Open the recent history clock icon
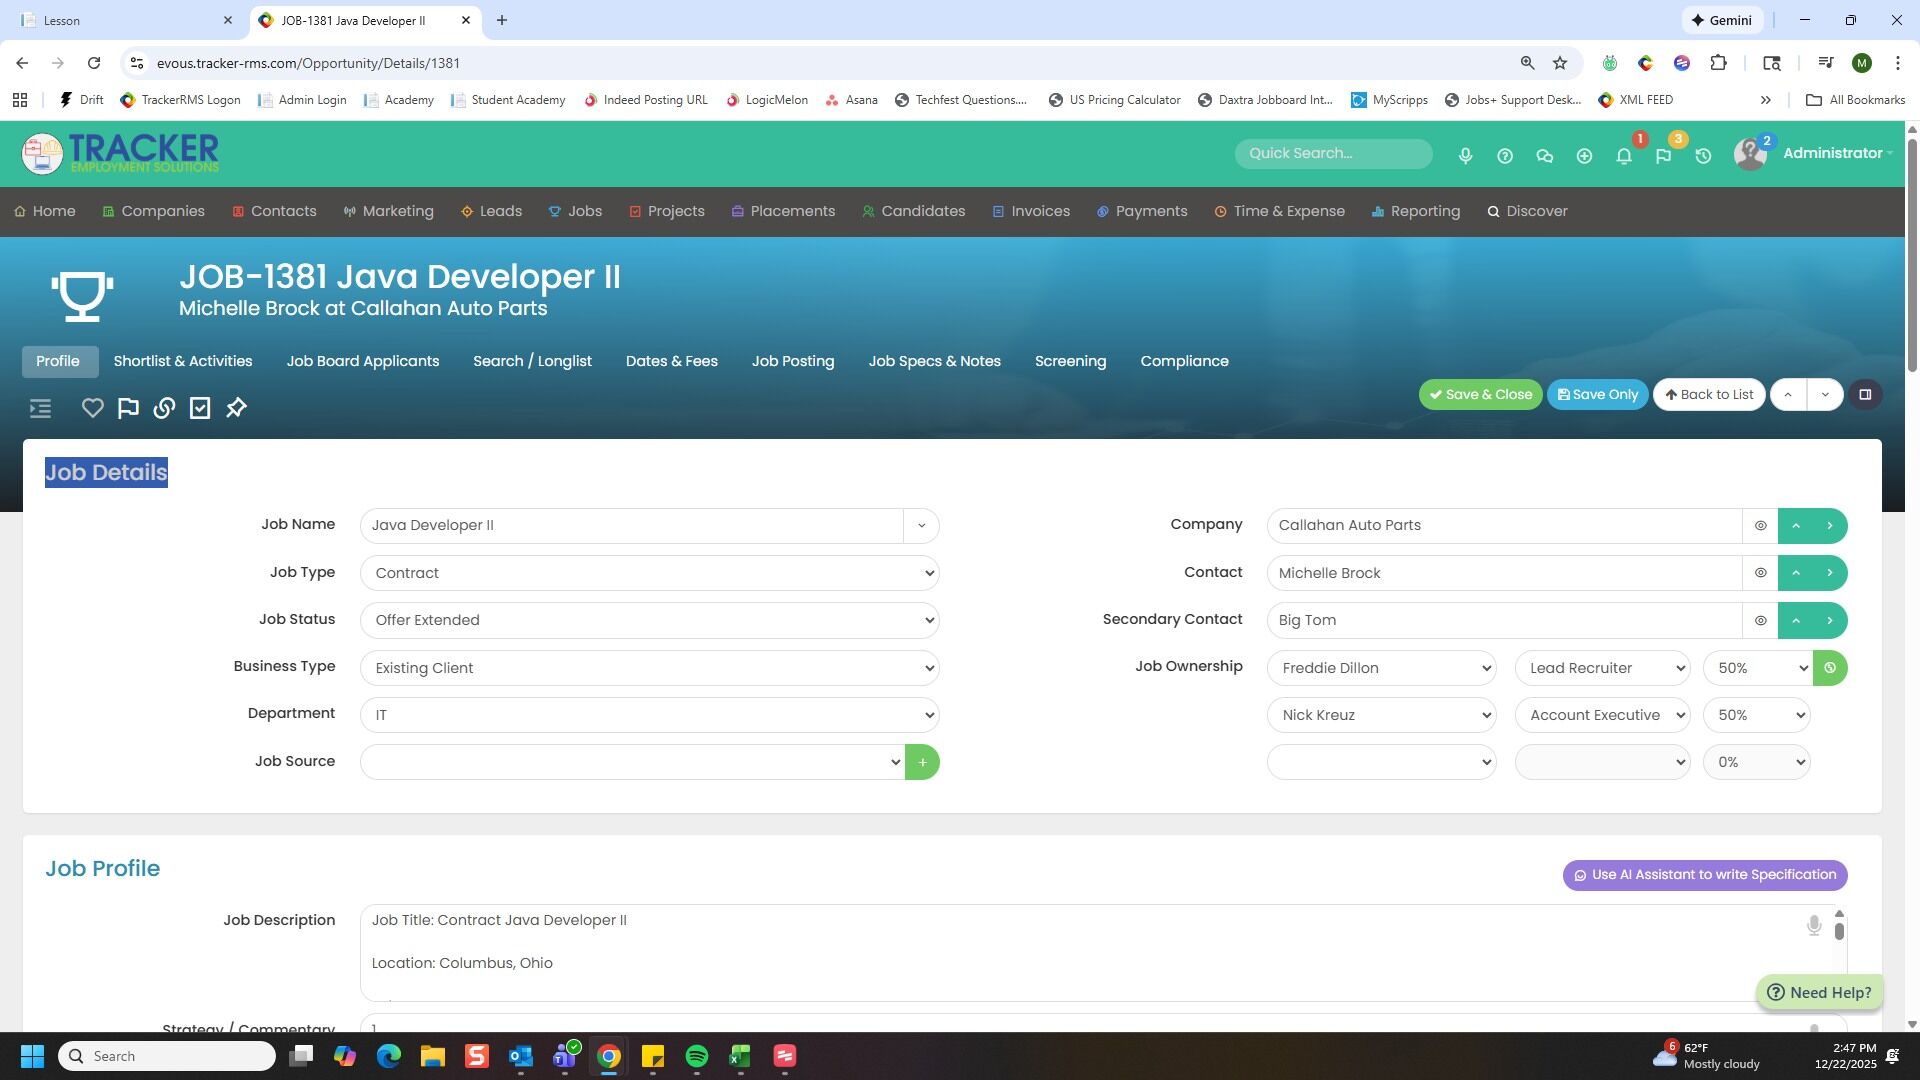The height and width of the screenshot is (1080, 1920). pos(1703,156)
